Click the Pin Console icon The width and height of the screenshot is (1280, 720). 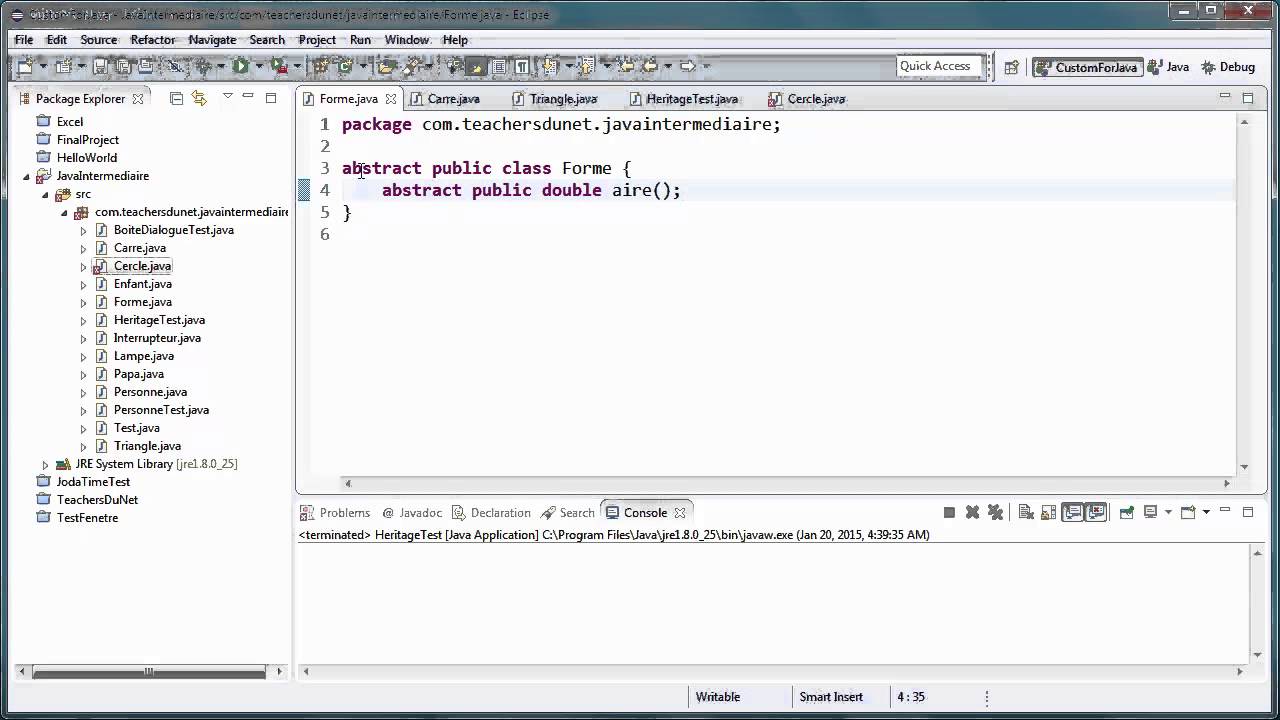coord(1127,512)
